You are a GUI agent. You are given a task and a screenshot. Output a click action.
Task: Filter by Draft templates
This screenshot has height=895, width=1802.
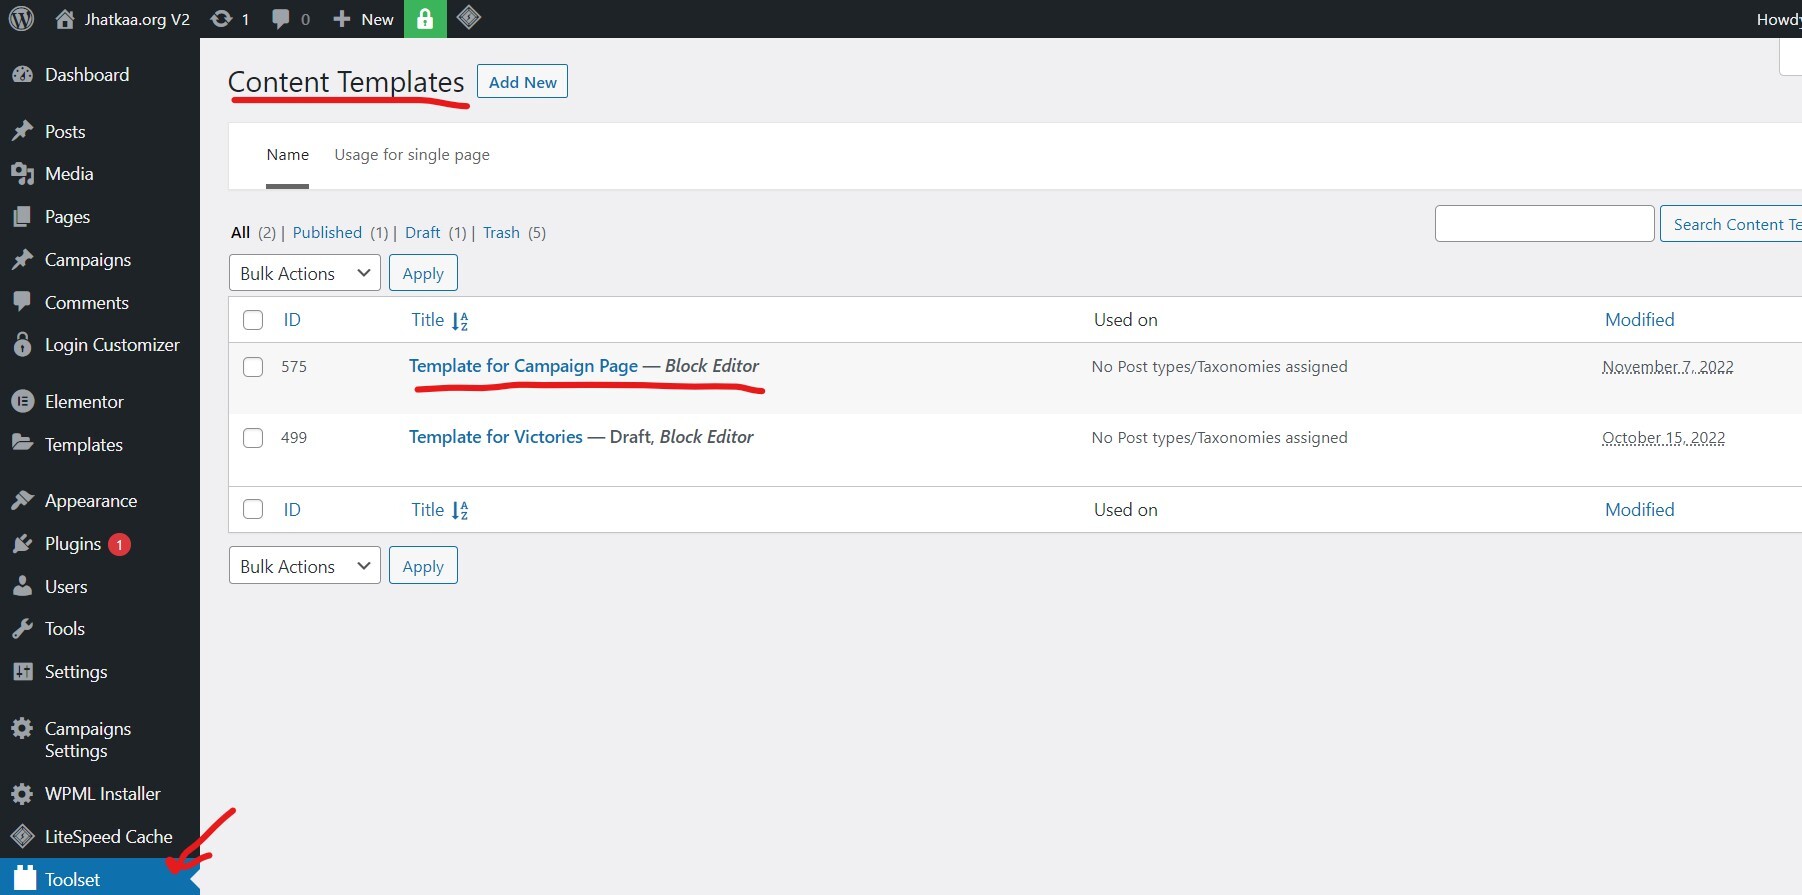point(423,233)
